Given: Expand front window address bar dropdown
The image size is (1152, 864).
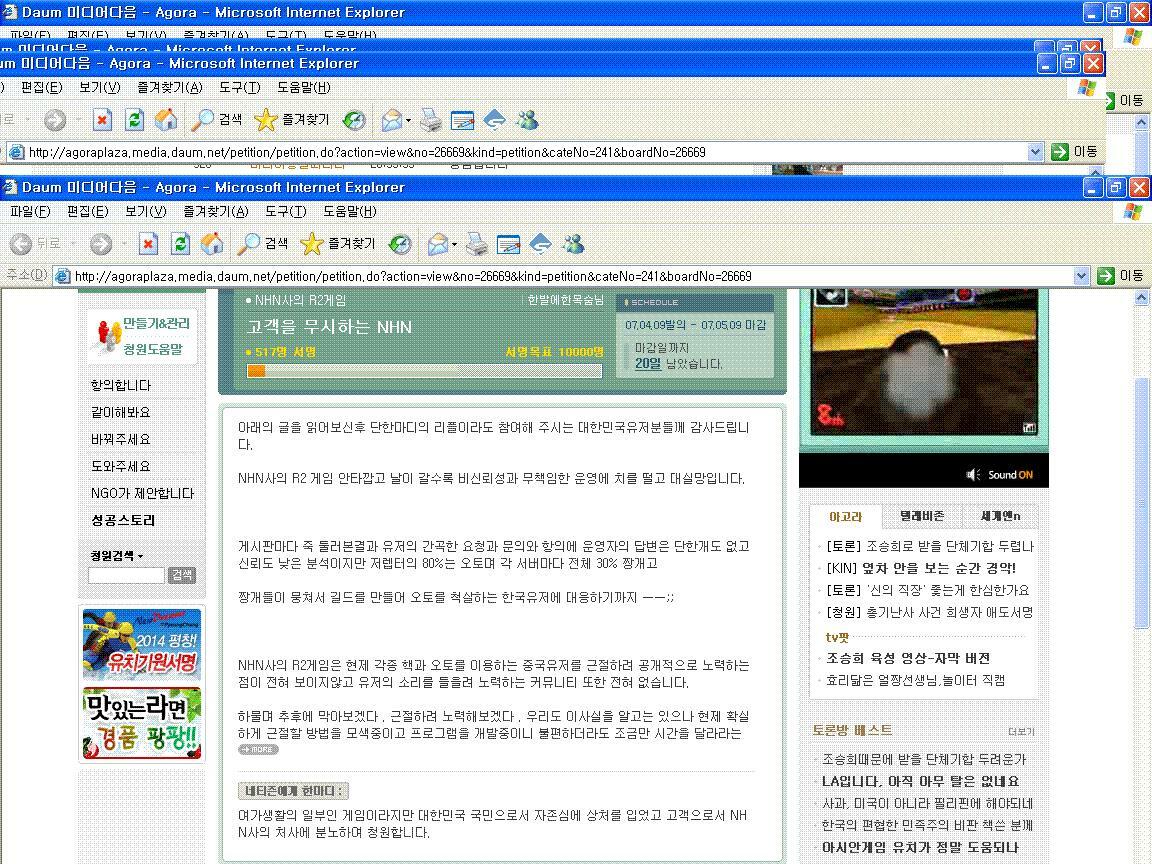Looking at the screenshot, I should coord(1081,276).
